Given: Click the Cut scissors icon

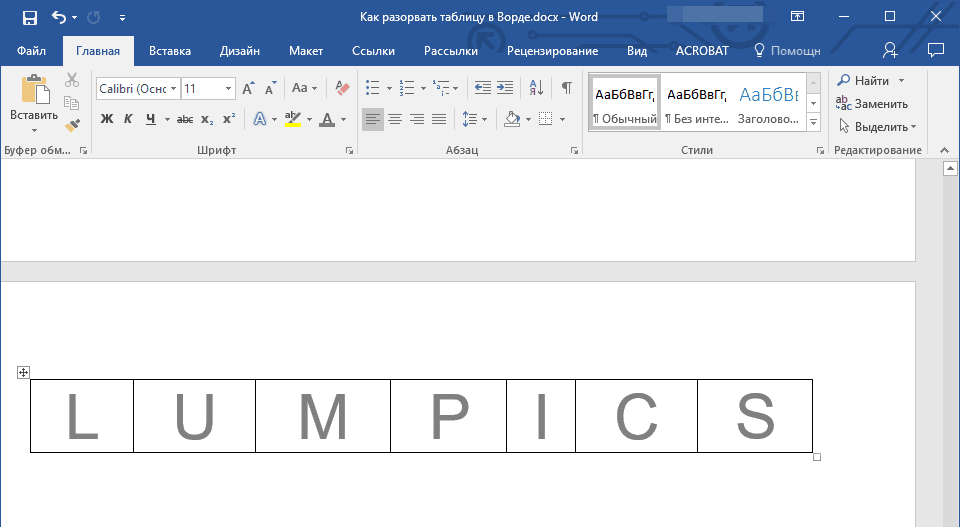Looking at the screenshot, I should coord(71,81).
